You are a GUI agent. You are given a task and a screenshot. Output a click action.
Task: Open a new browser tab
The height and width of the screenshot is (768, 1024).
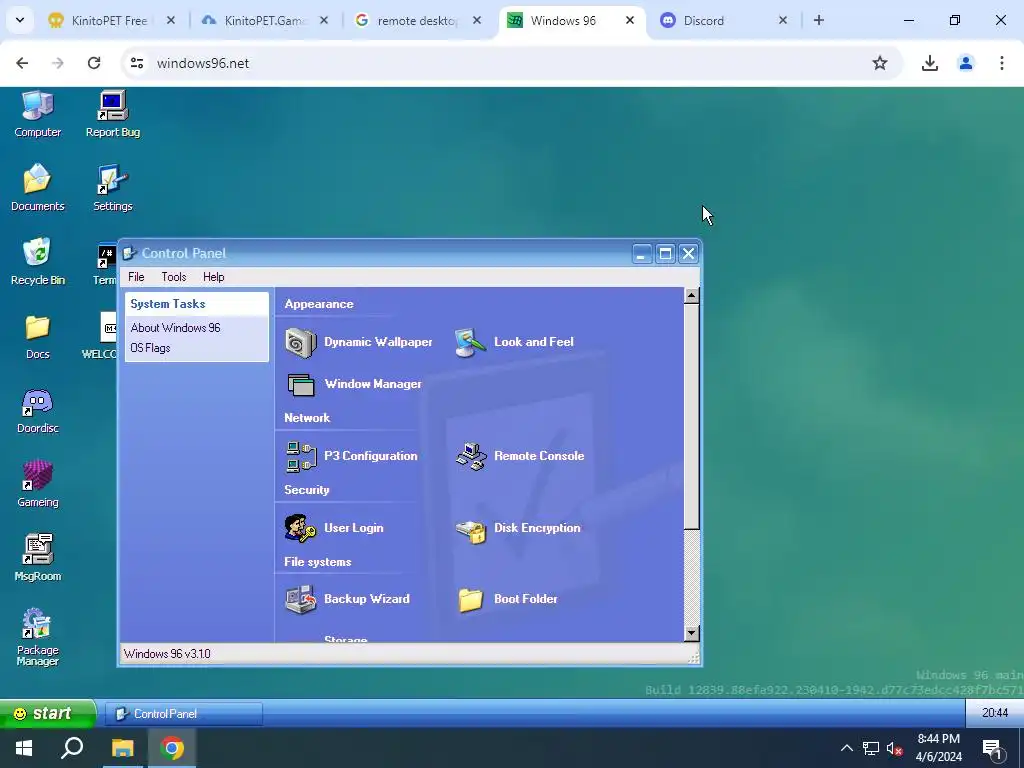(819, 20)
